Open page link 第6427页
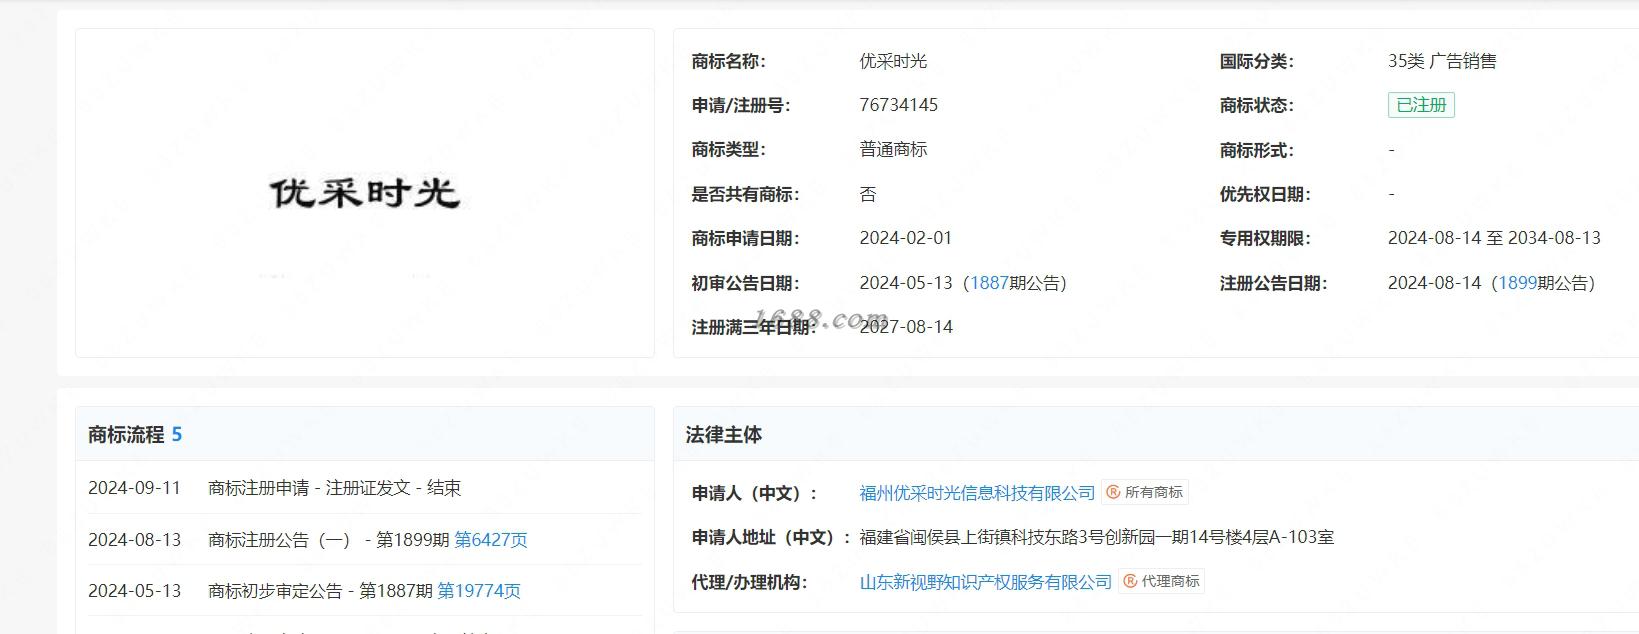Screen dimensions: 1639x634 [491, 540]
